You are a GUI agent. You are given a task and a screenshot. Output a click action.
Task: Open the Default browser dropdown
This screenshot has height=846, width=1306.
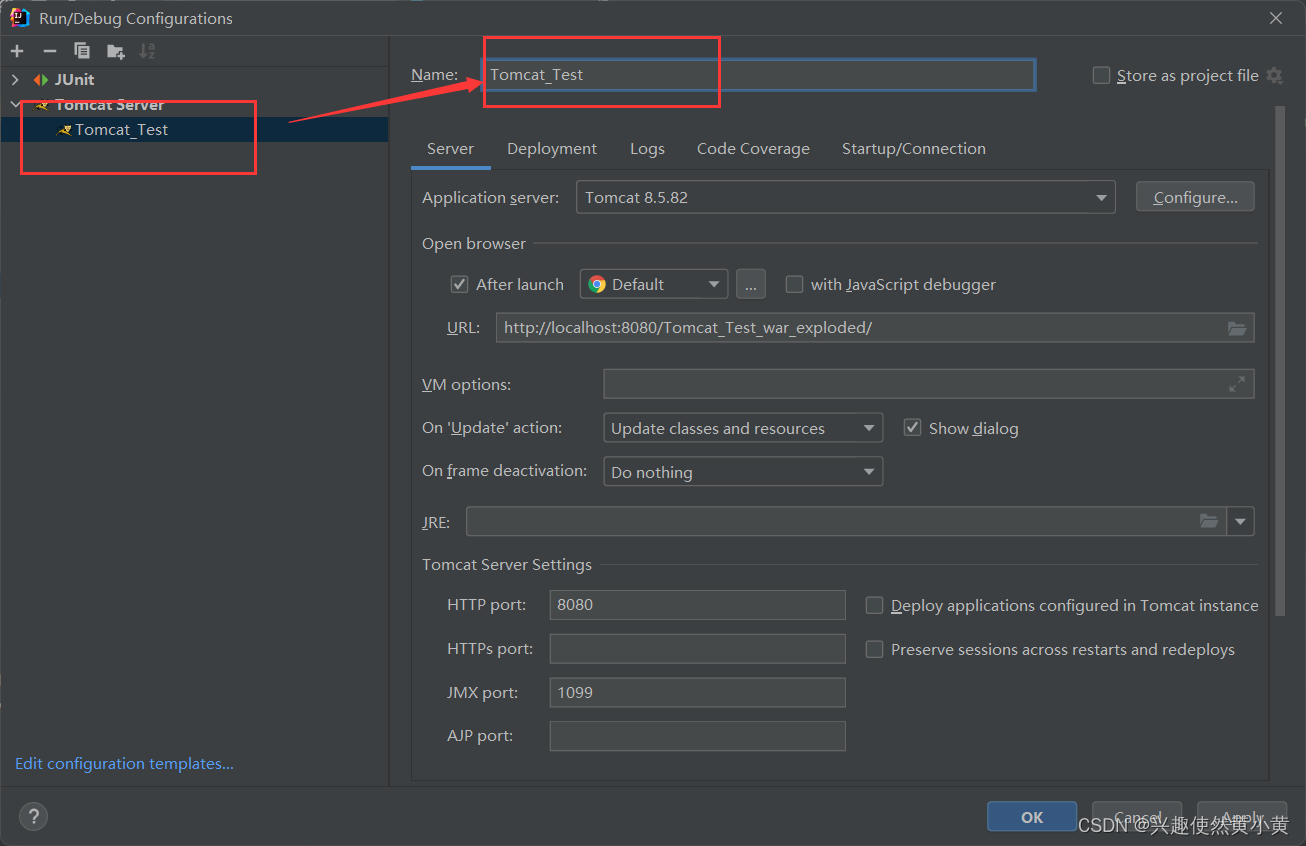pos(654,284)
